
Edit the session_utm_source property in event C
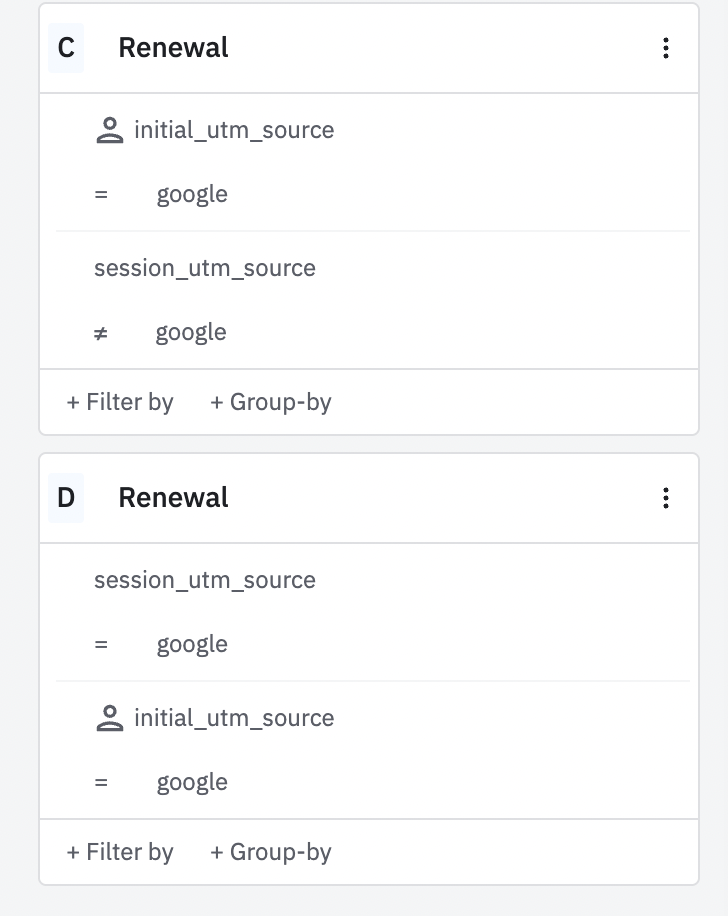click(x=205, y=268)
